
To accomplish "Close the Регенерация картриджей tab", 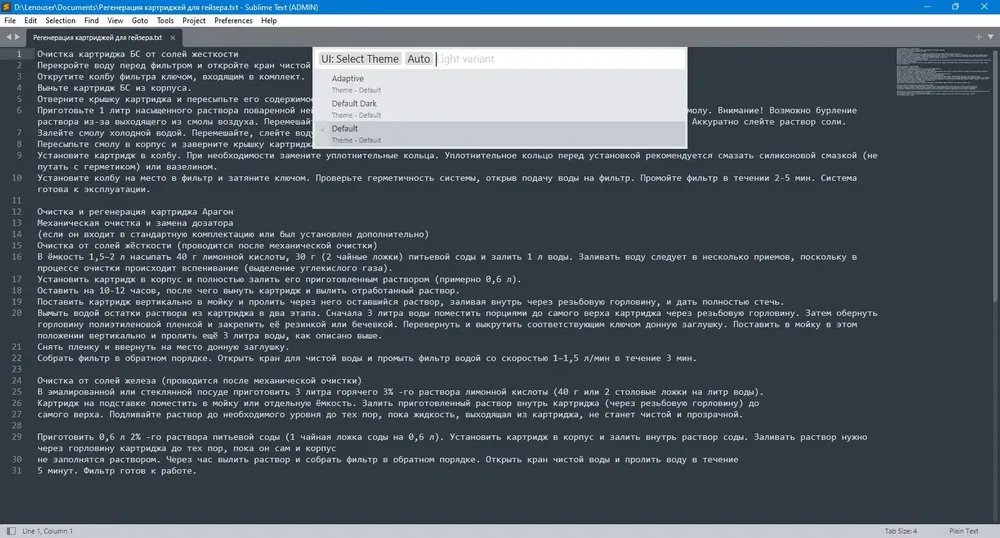I will click(172, 38).
